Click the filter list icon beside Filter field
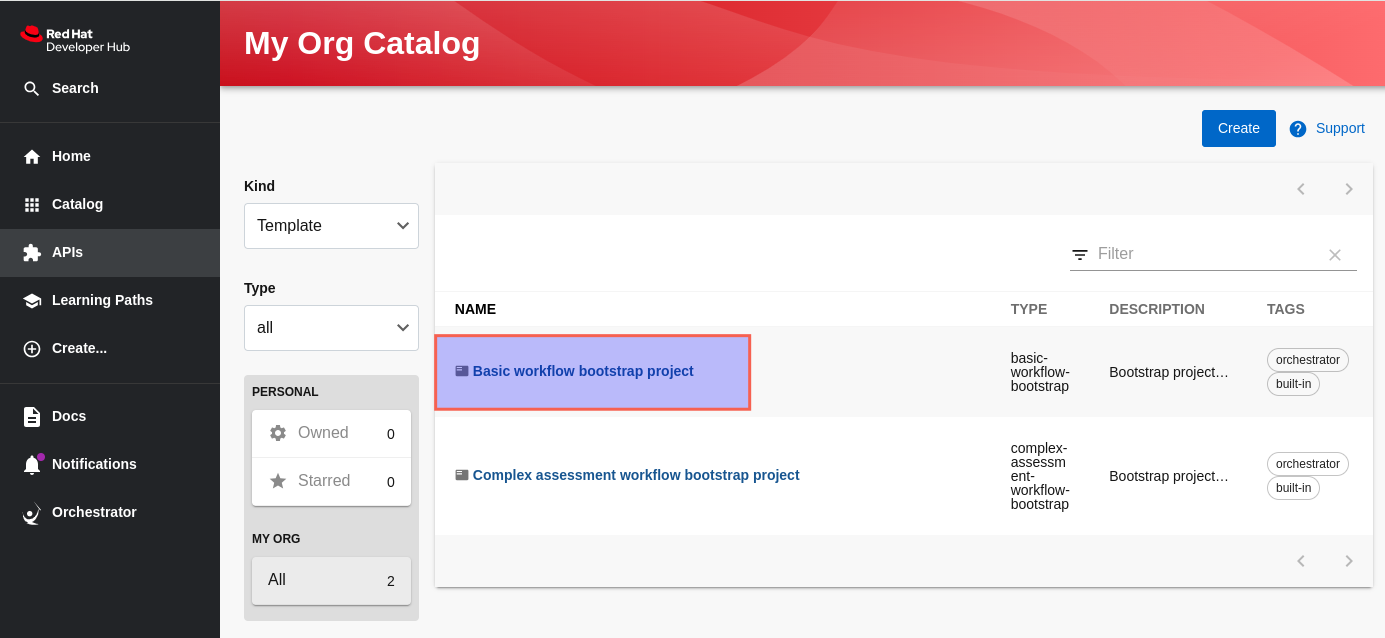1385x638 pixels. pos(1080,255)
